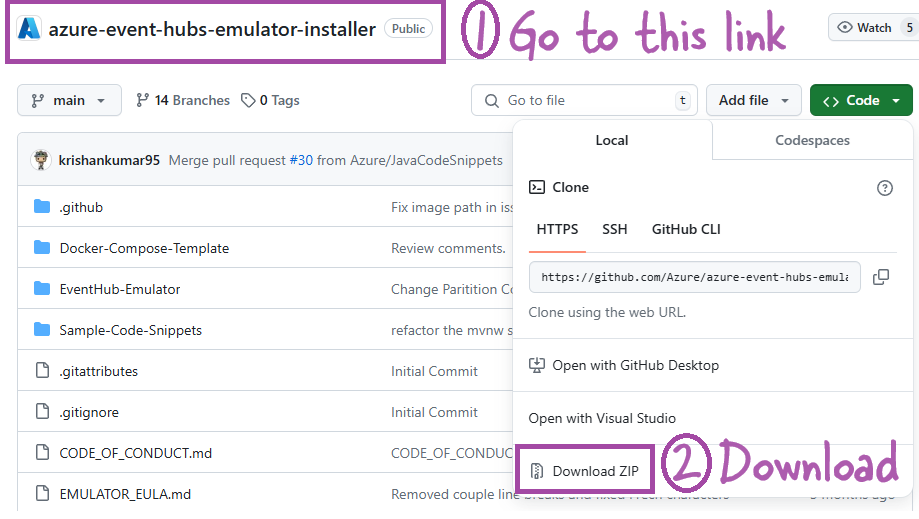Open the main branch selector dropdown
Screen dimensions: 919x519
pyautogui.click(x=69, y=100)
